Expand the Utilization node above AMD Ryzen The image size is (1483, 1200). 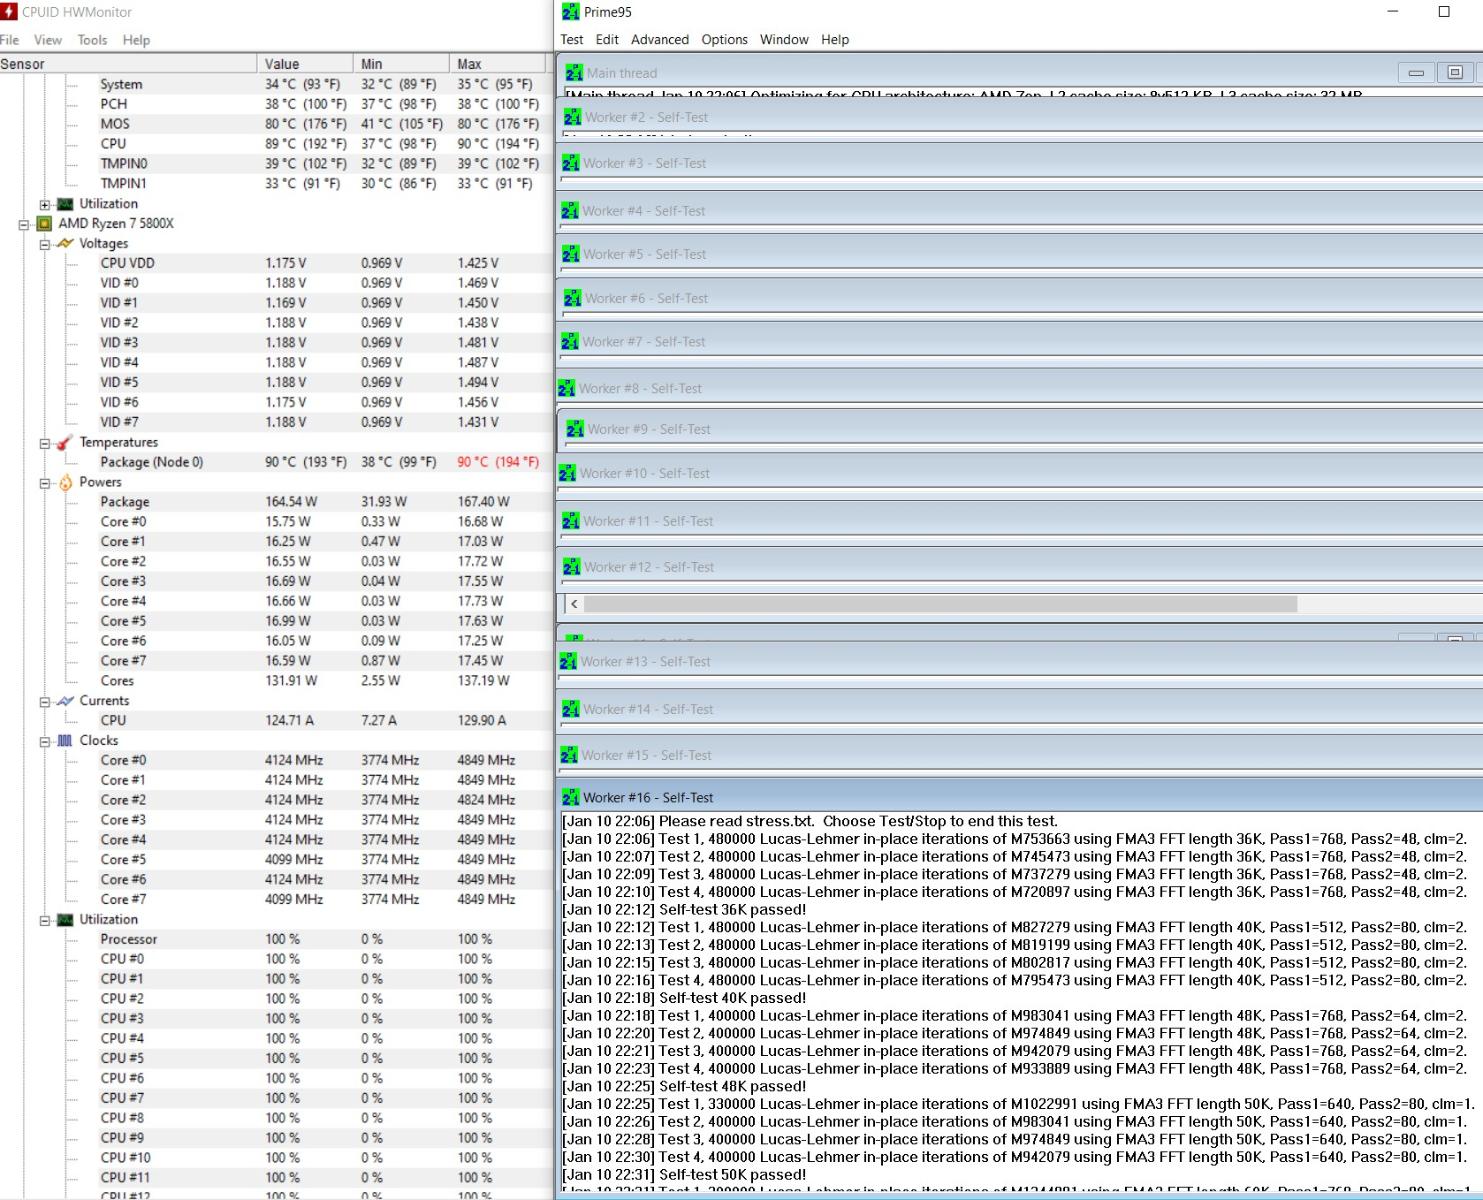click(45, 204)
